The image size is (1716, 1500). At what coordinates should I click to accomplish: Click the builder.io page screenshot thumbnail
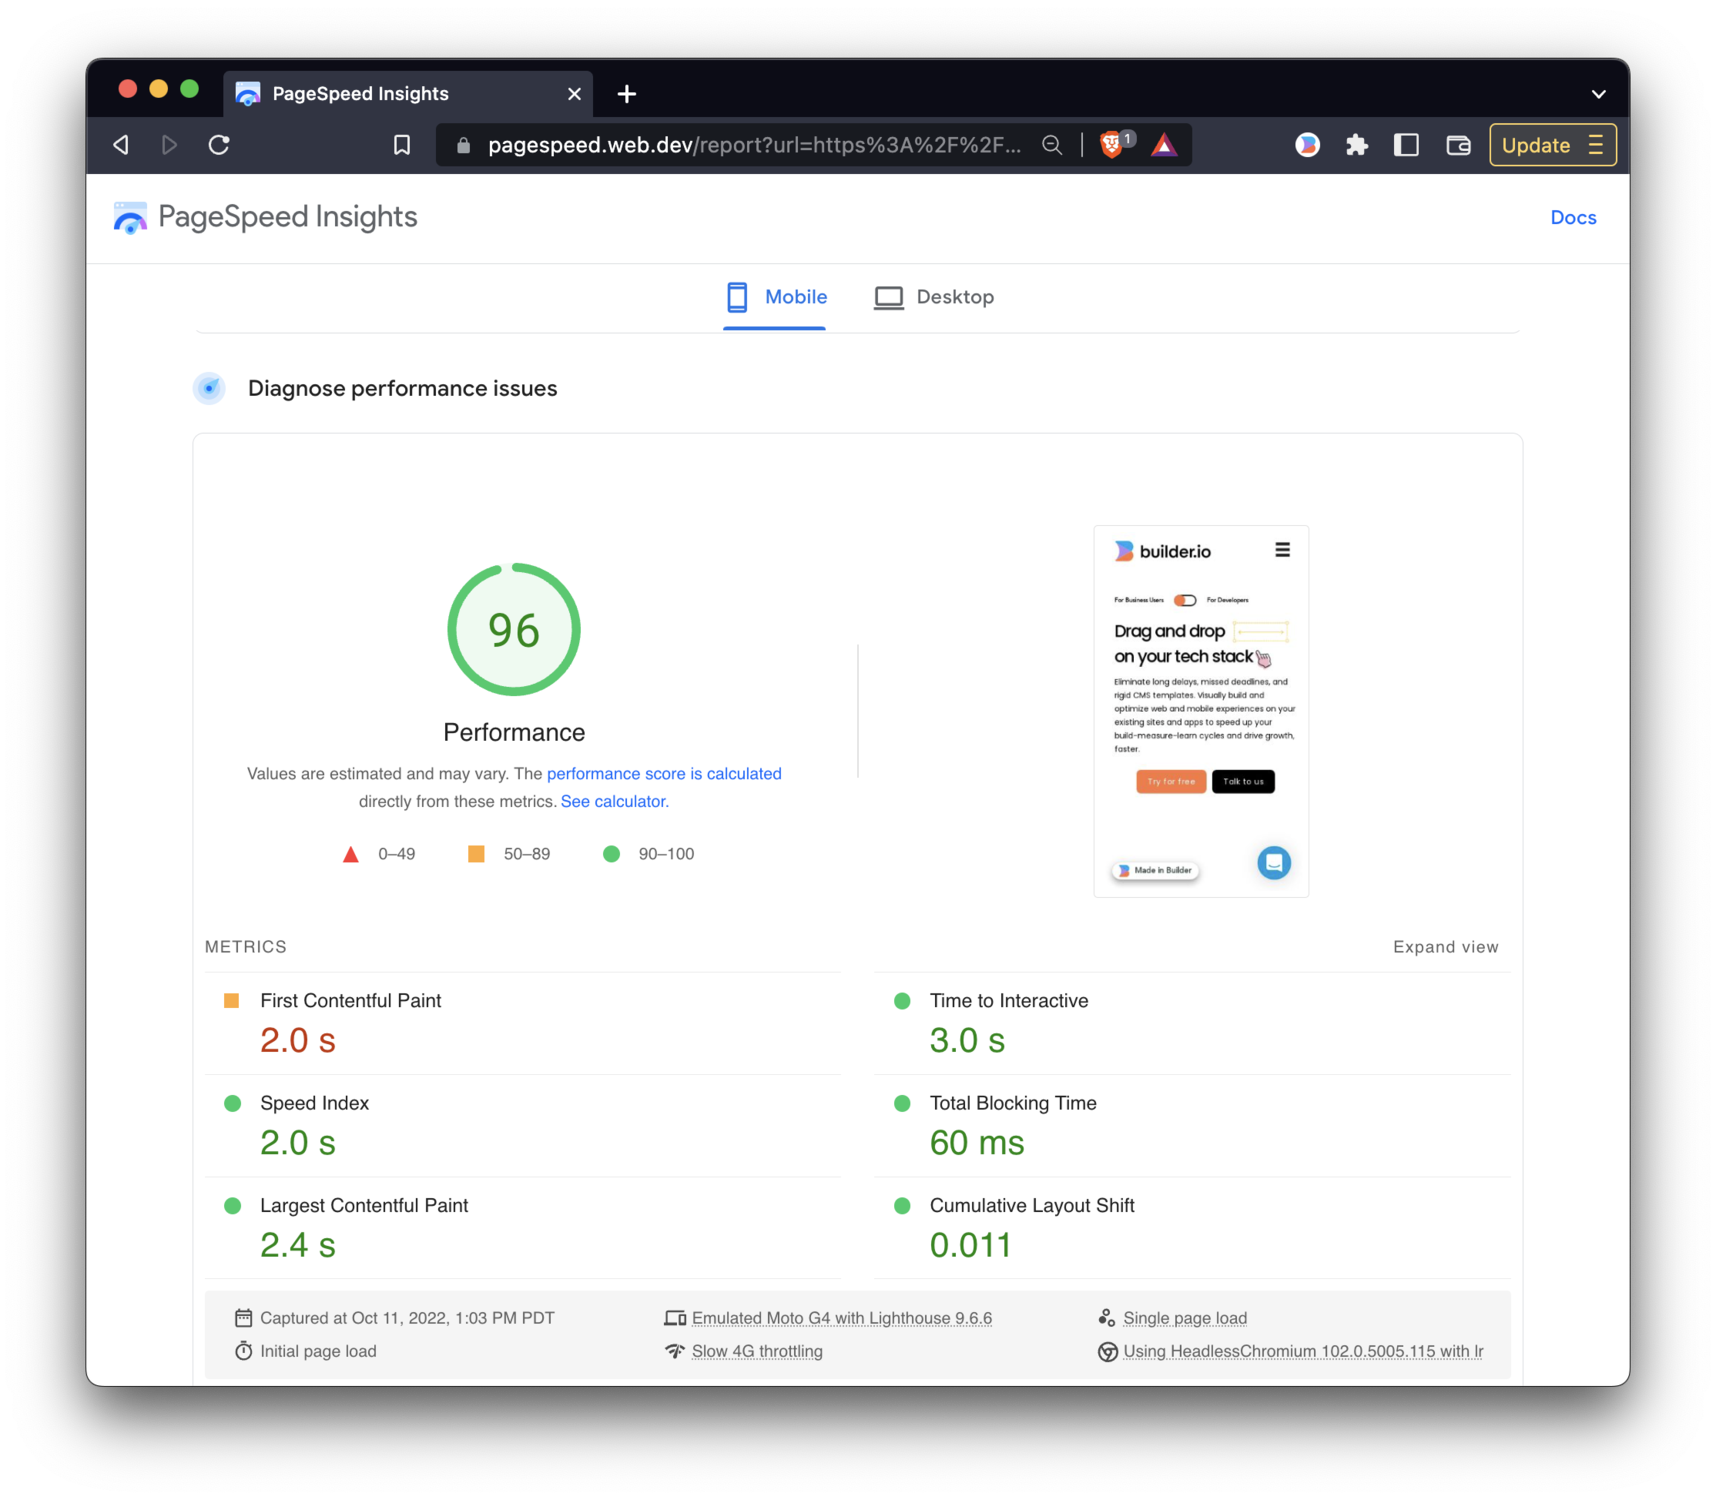coord(1201,710)
